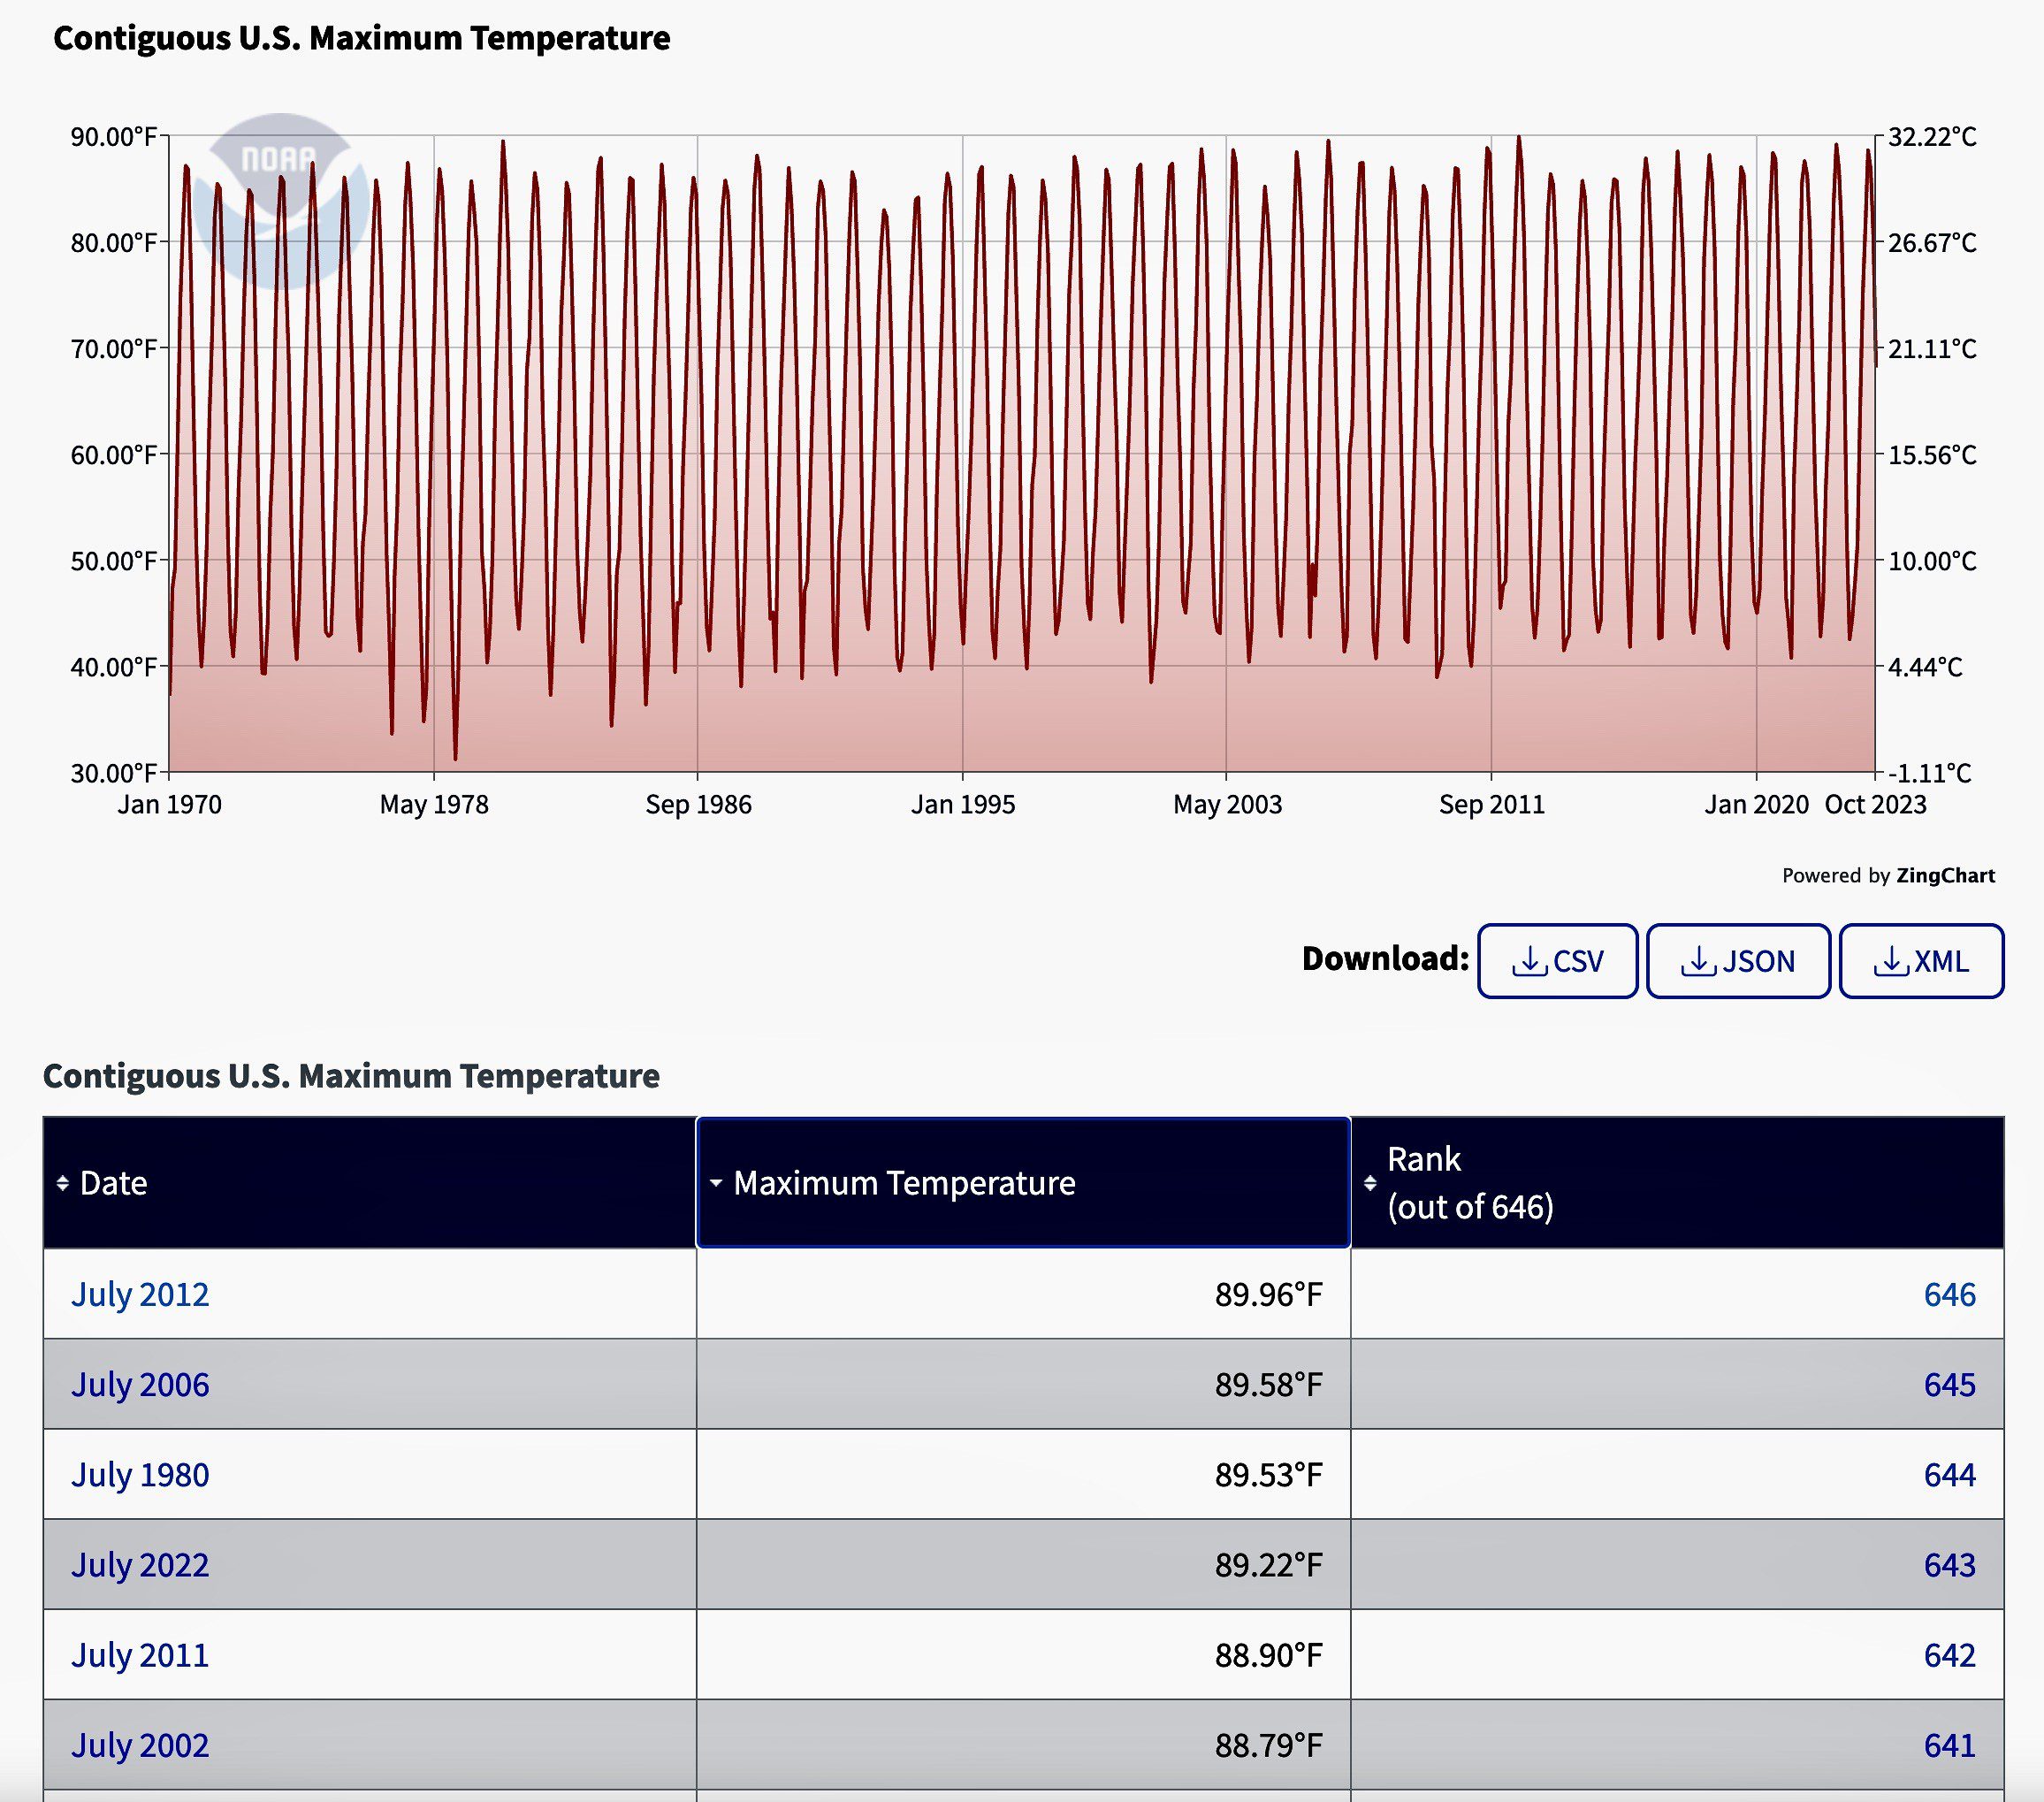Open the July 2011 link
The image size is (2044, 1802).
pos(140,1654)
